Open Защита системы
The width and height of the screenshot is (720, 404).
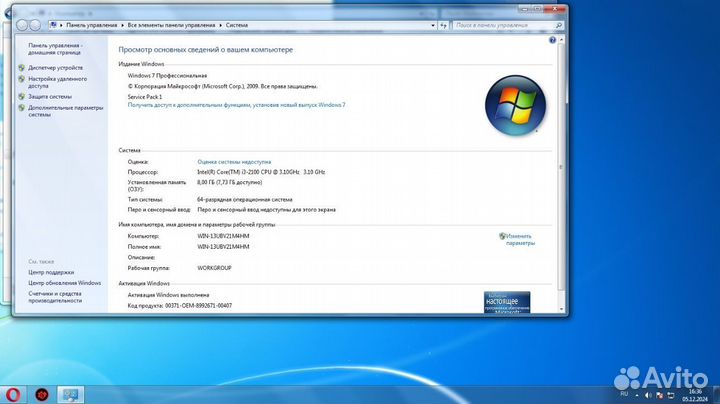coord(50,96)
